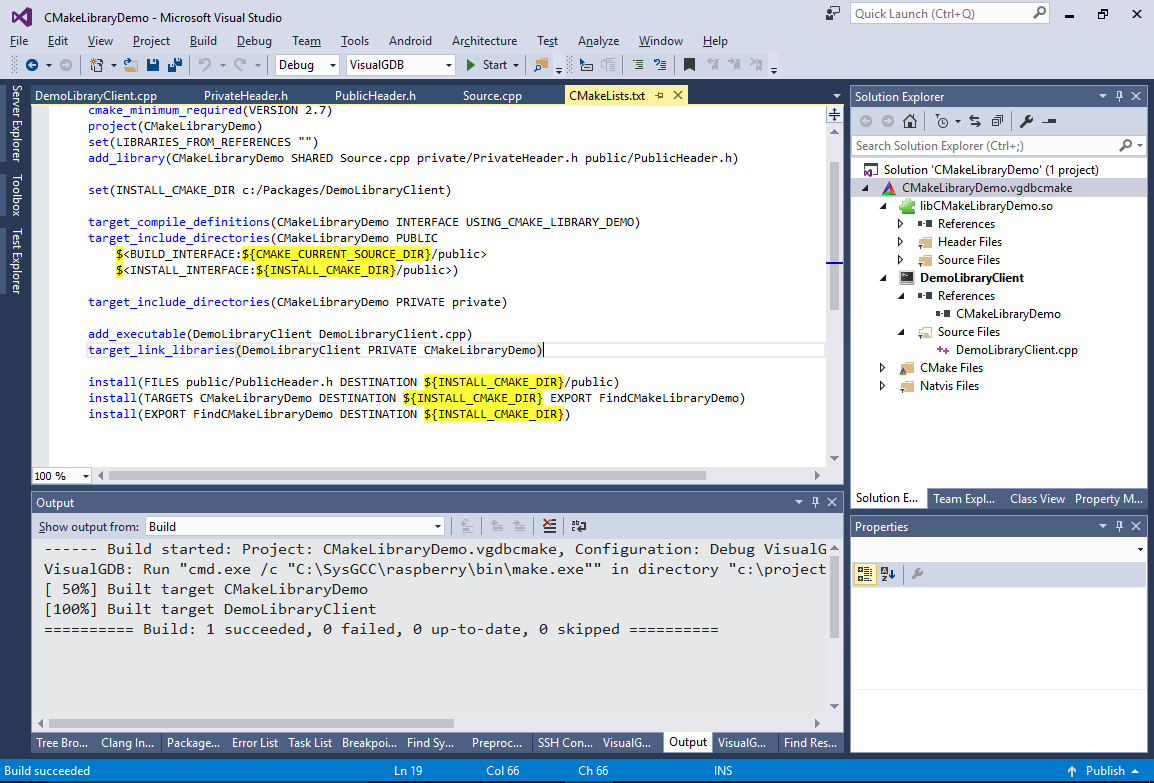Click the Publish button in the status bar

[x=1103, y=771]
